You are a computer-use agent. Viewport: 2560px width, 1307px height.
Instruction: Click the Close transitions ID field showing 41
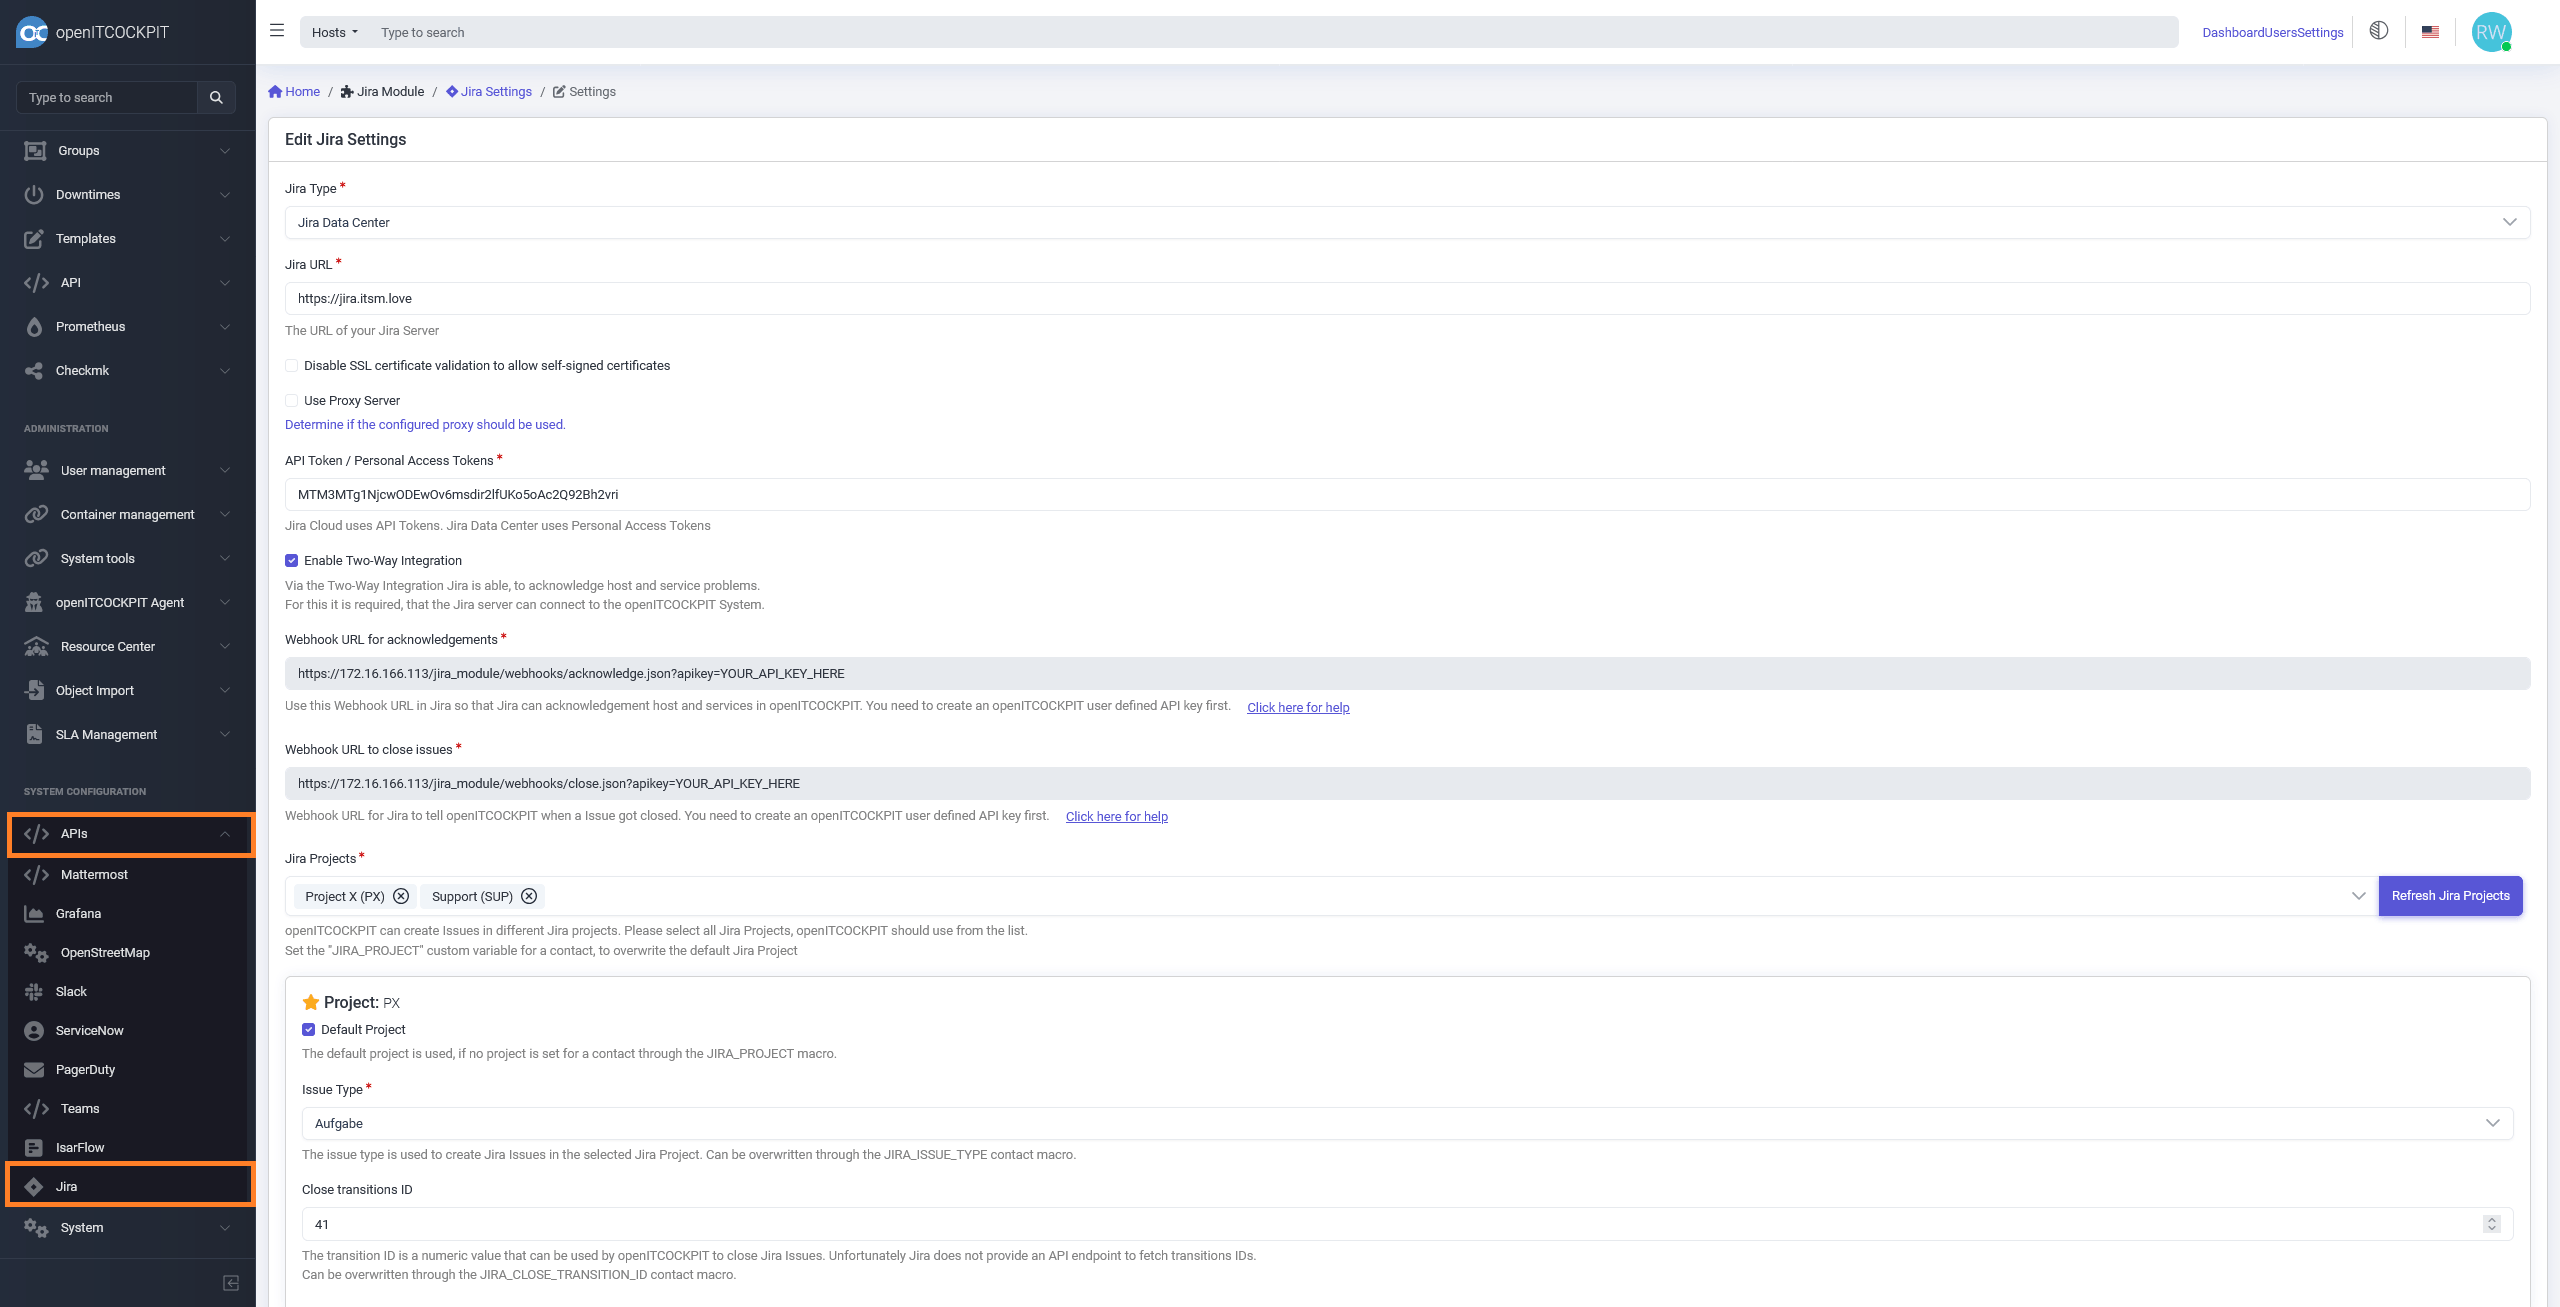coord(1408,1224)
